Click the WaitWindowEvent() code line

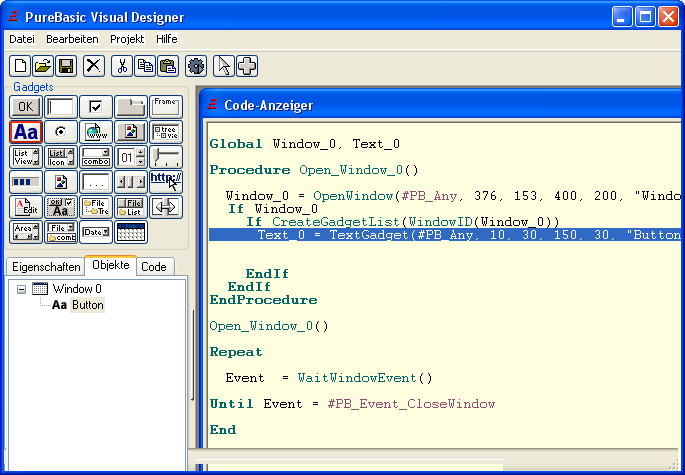point(329,378)
